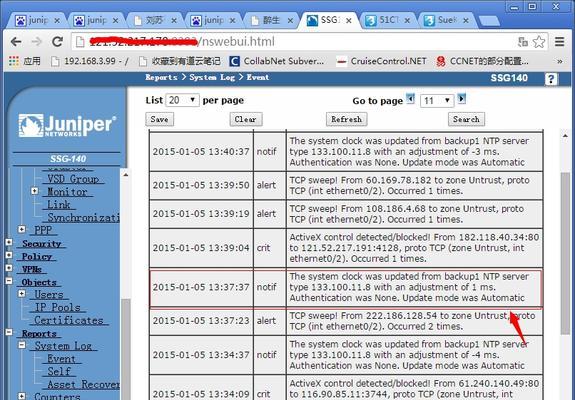Collapse the Reports tree node
This screenshot has height=400, width=575.
coord(9,333)
